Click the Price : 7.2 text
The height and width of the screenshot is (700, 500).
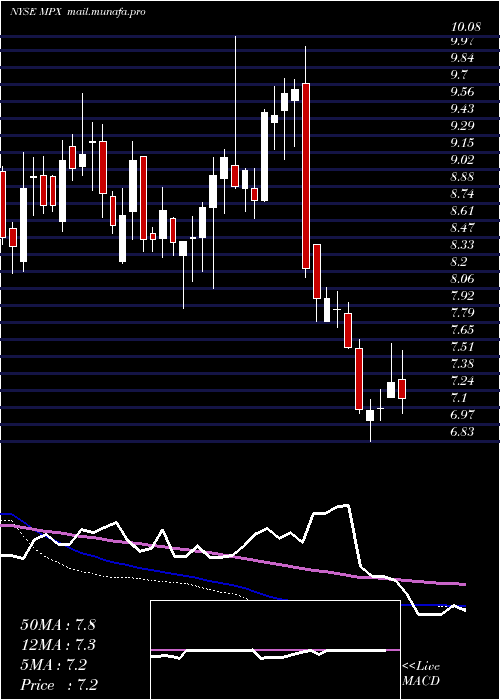59,685
